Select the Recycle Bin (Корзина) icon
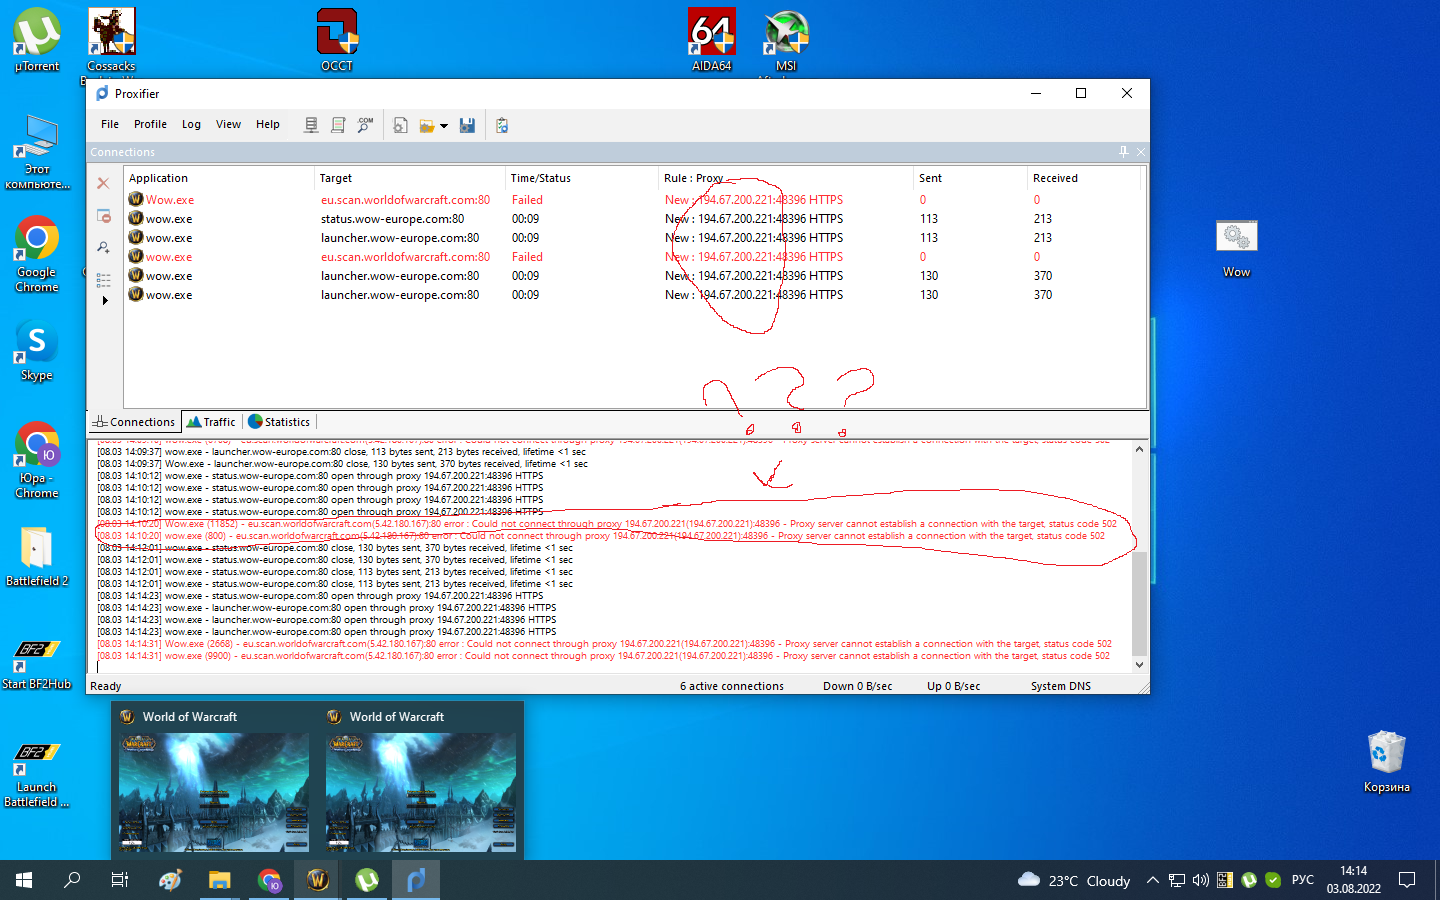The image size is (1440, 900). [1387, 762]
